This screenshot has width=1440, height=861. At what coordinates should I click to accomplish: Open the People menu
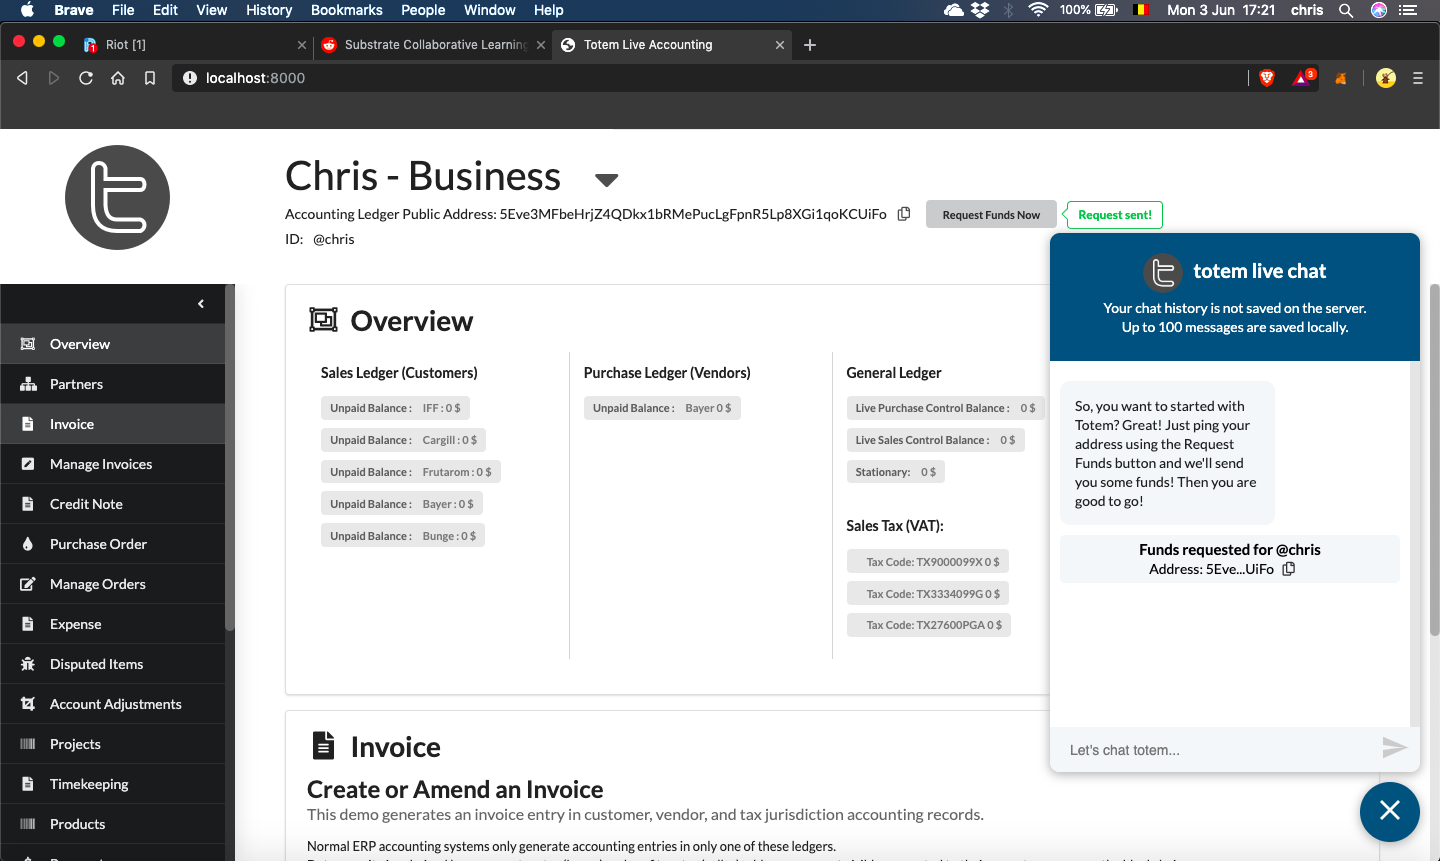point(423,10)
